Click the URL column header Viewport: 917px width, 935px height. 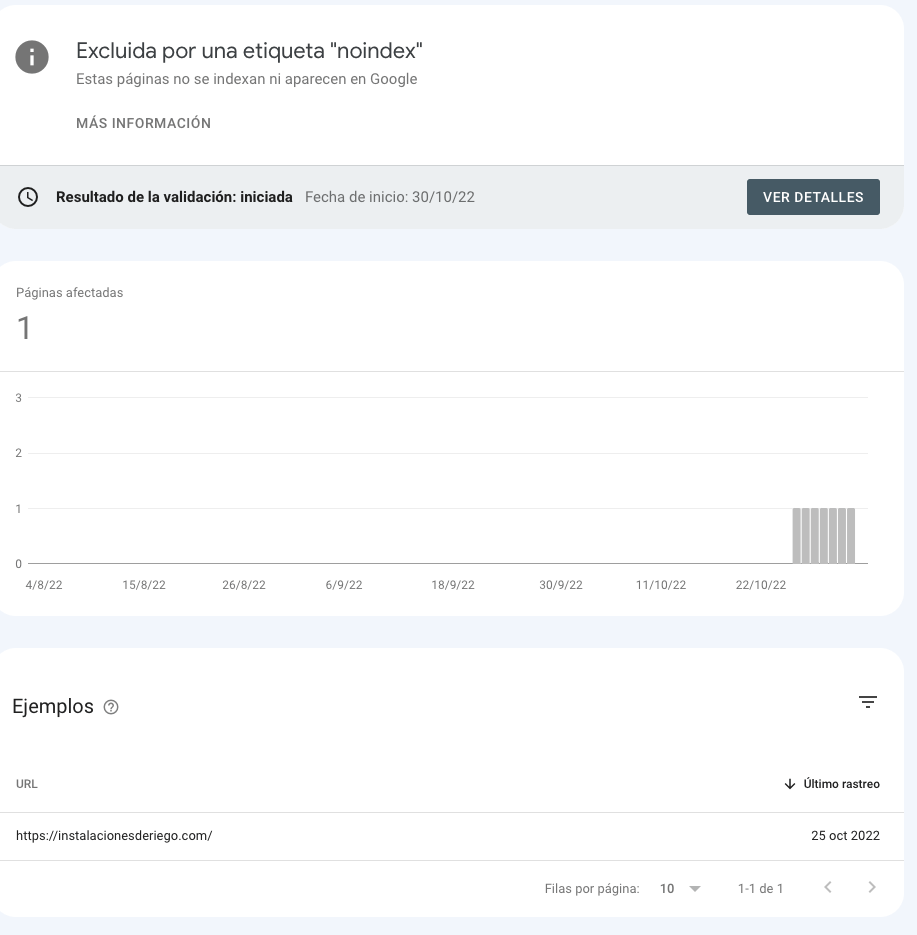(27, 784)
